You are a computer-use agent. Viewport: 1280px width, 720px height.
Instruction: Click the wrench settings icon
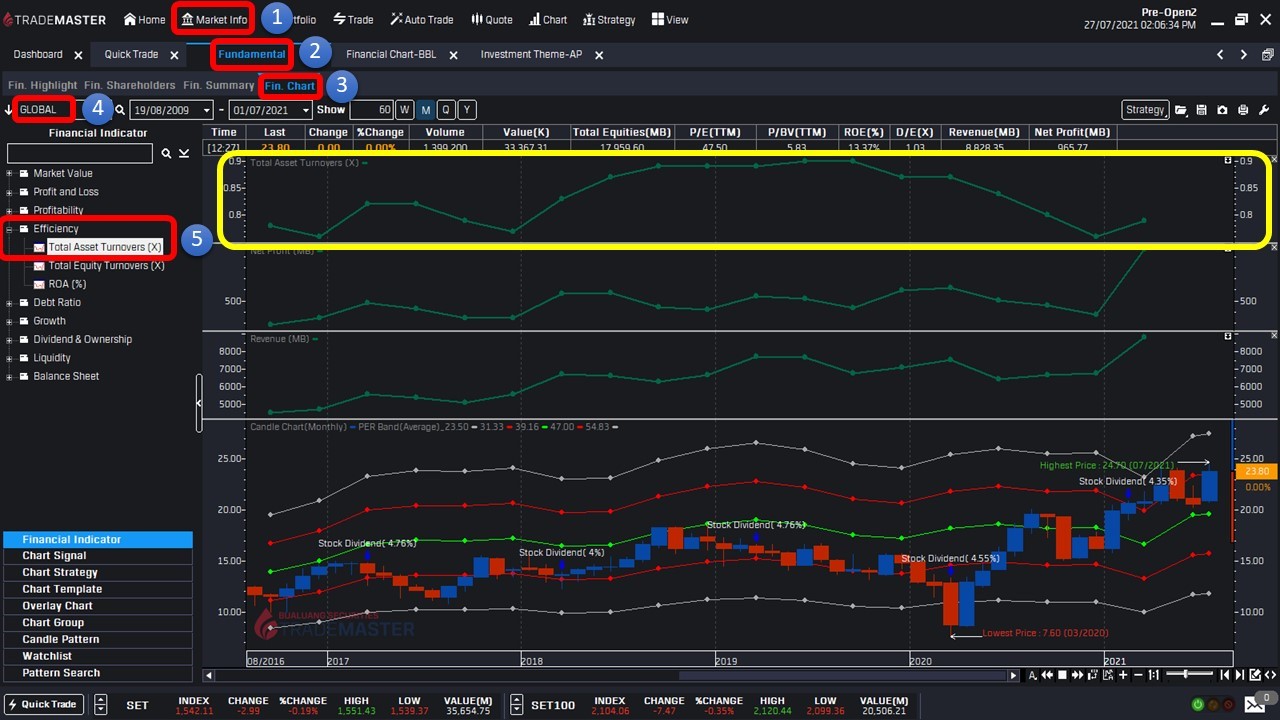pyautogui.click(x=1263, y=110)
